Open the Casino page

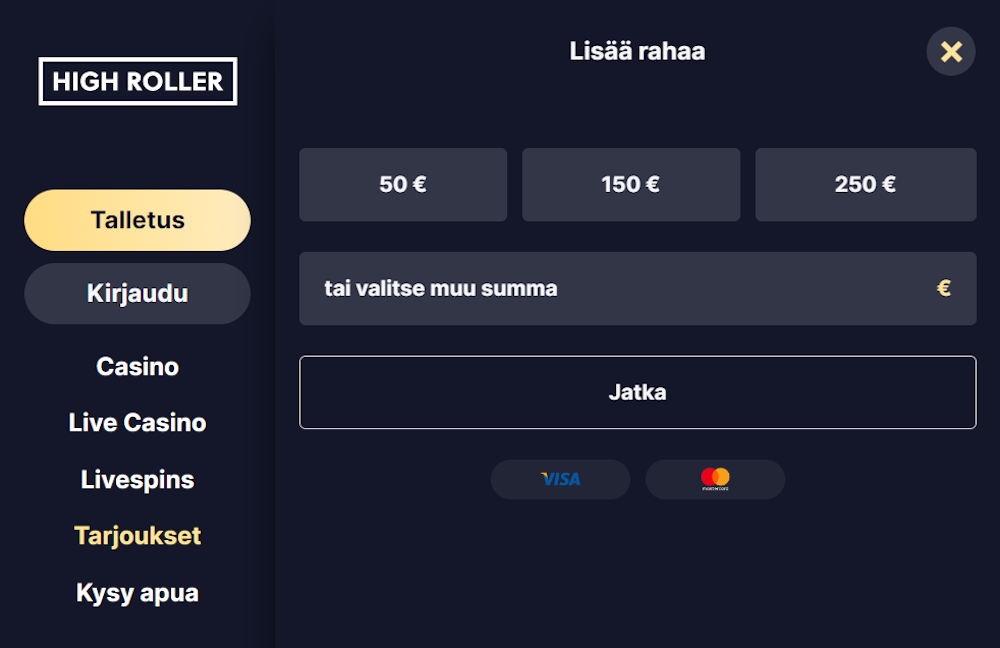point(137,366)
